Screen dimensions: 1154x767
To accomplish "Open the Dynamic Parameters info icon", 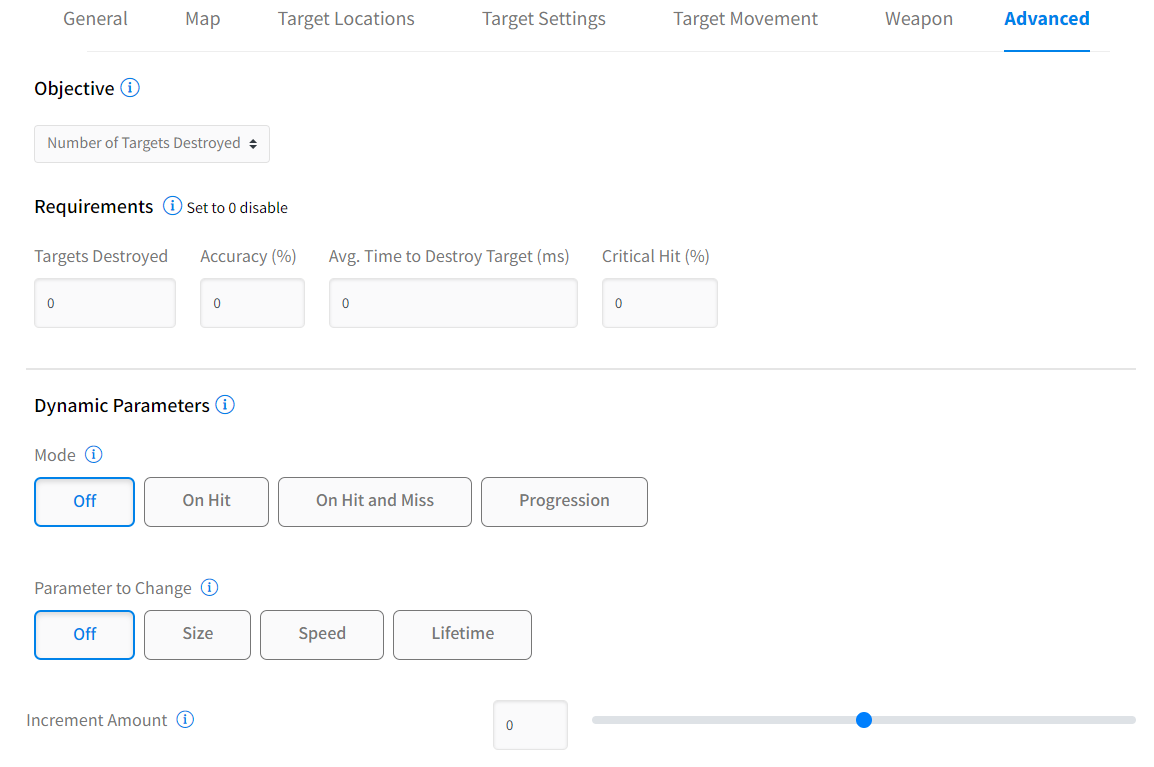I will coord(225,405).
